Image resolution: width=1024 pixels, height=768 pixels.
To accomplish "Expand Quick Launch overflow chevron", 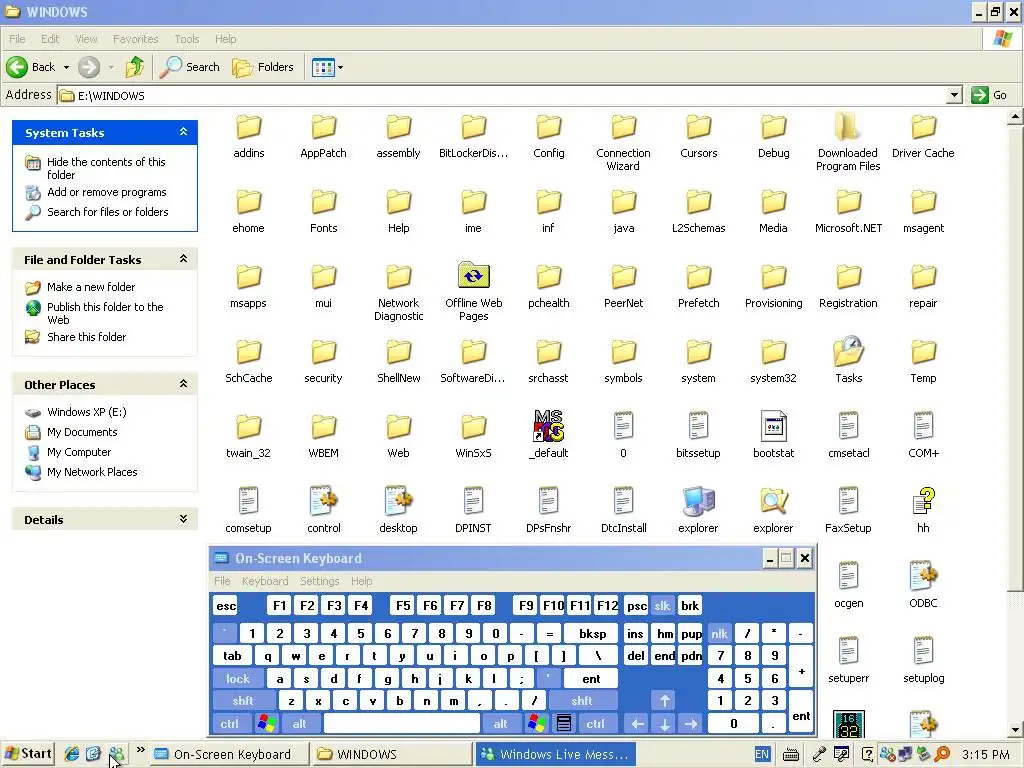I will pos(140,749).
